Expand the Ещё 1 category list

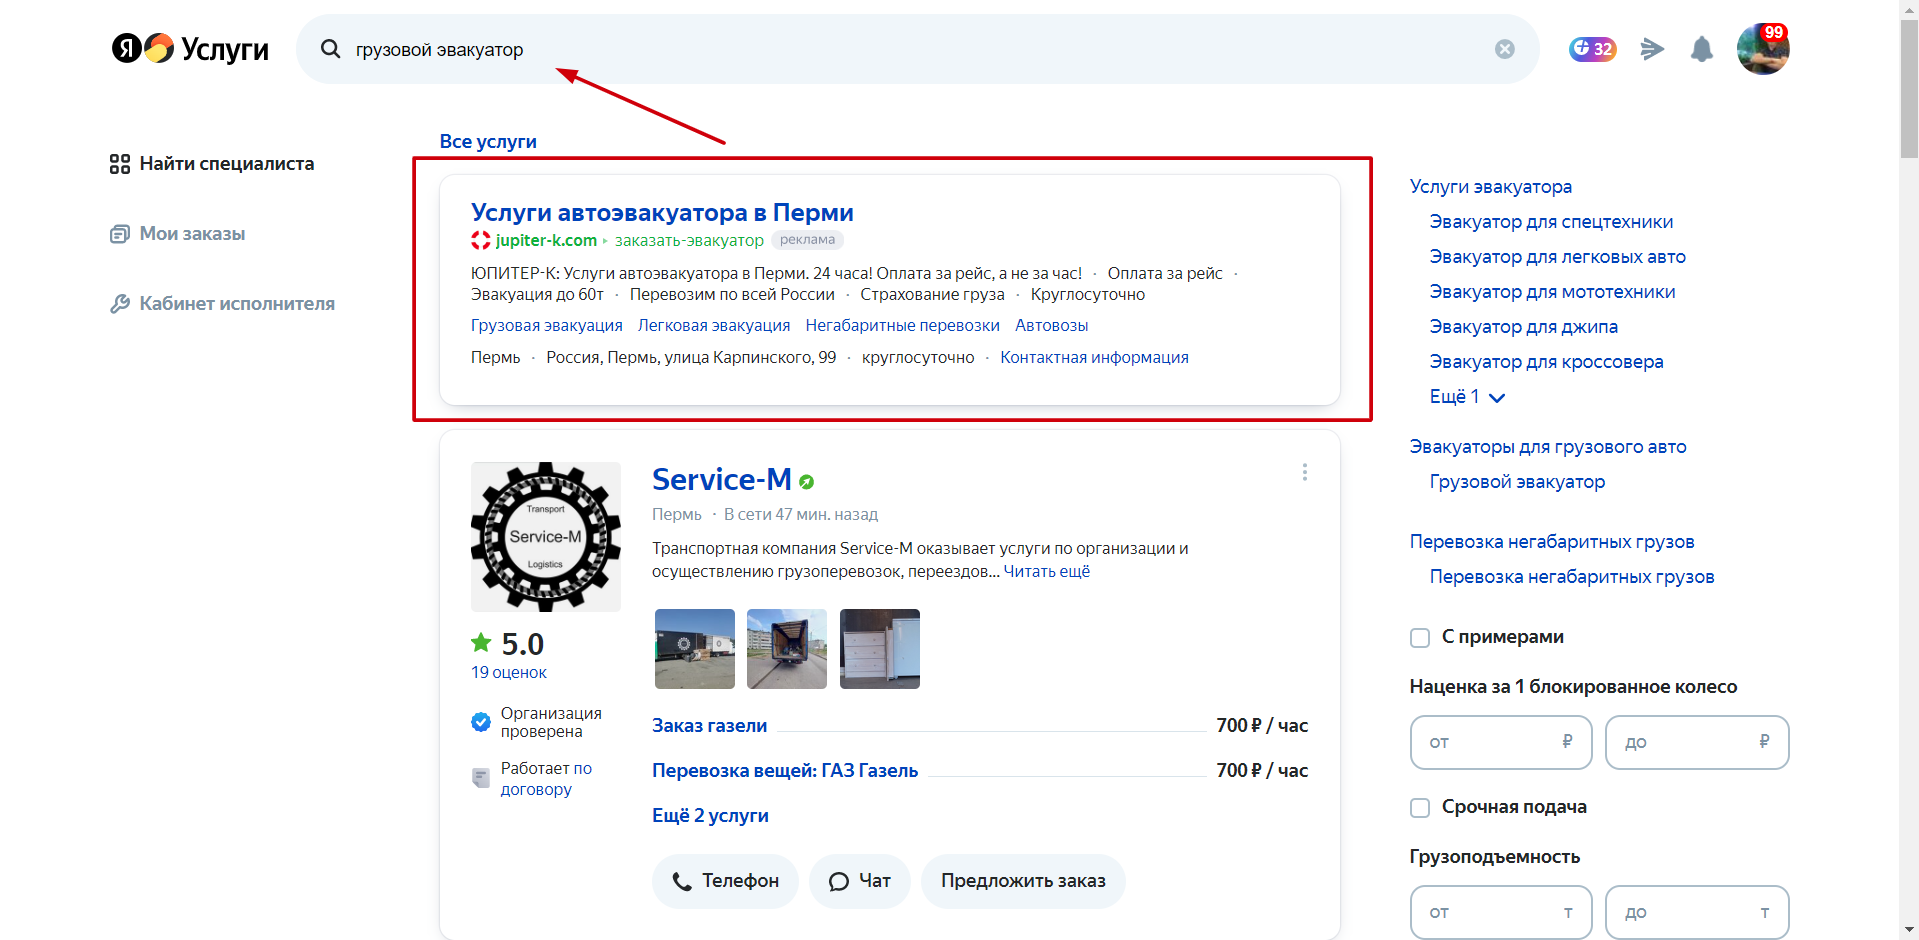click(x=1466, y=397)
